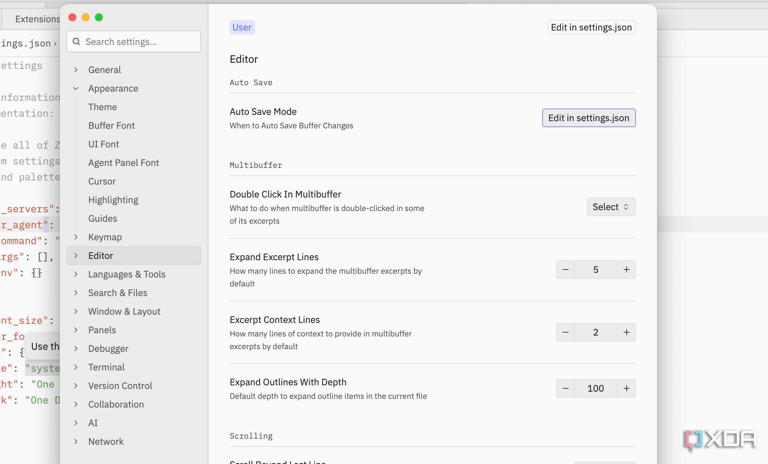
Task: Click minus button for Excerpt Context Lines
Action: coord(565,332)
